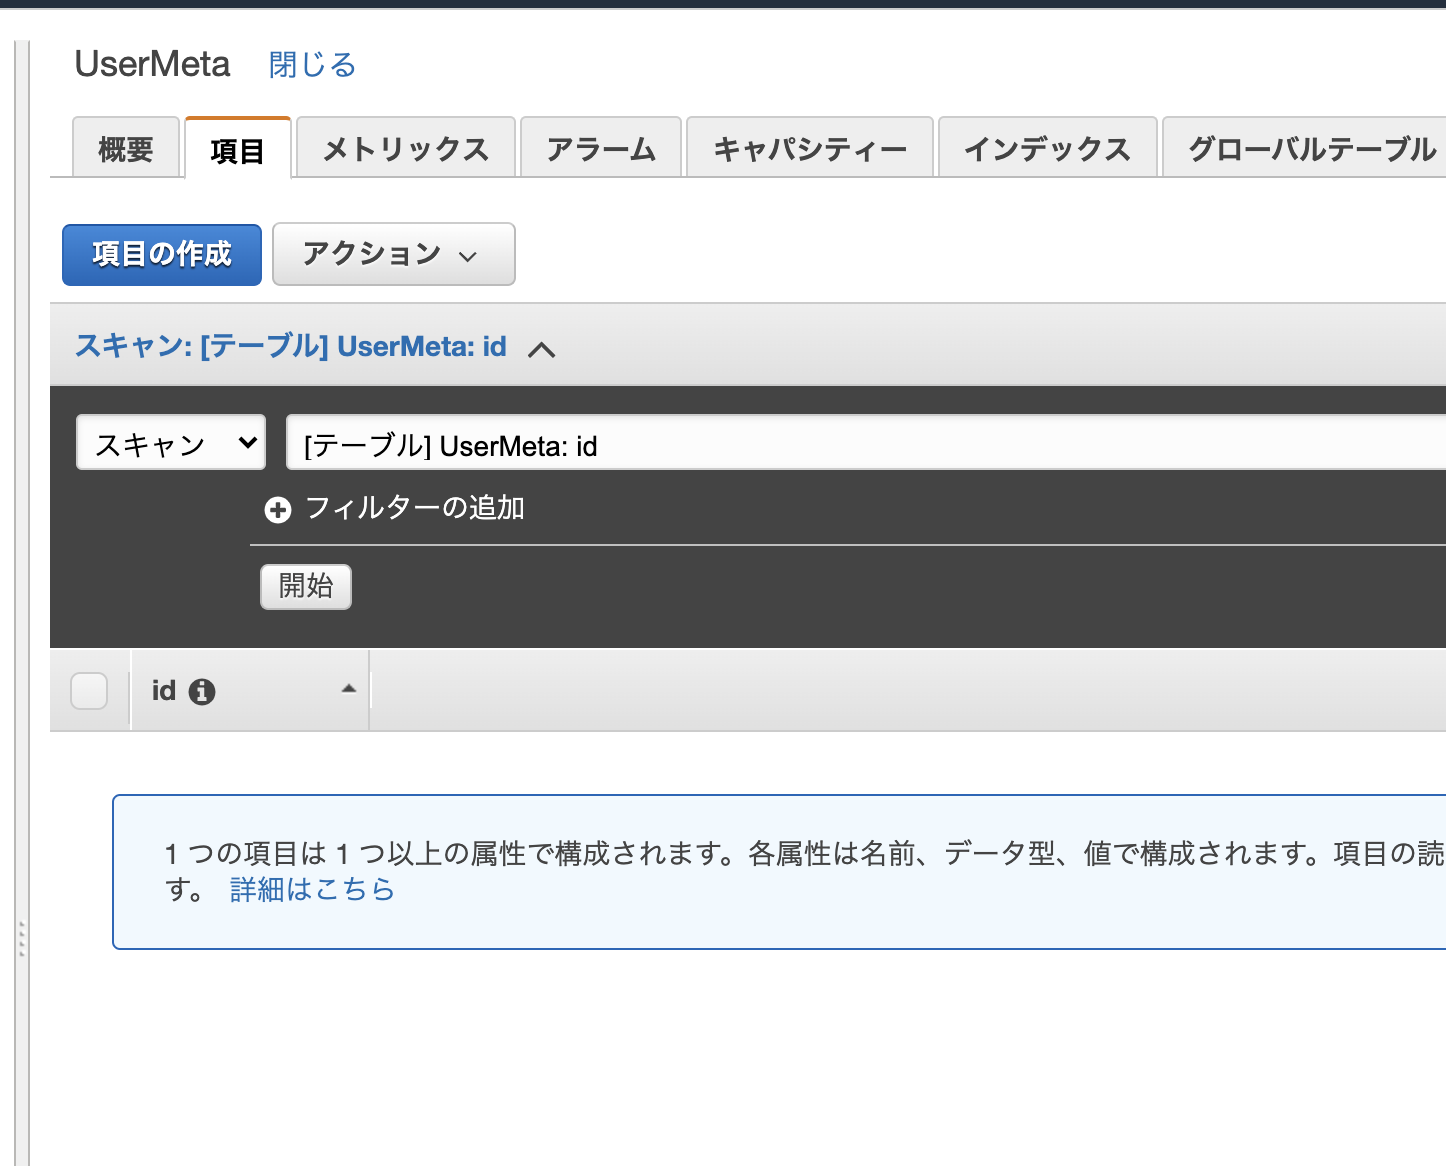Switch to the キャパシティー tab

pos(808,147)
